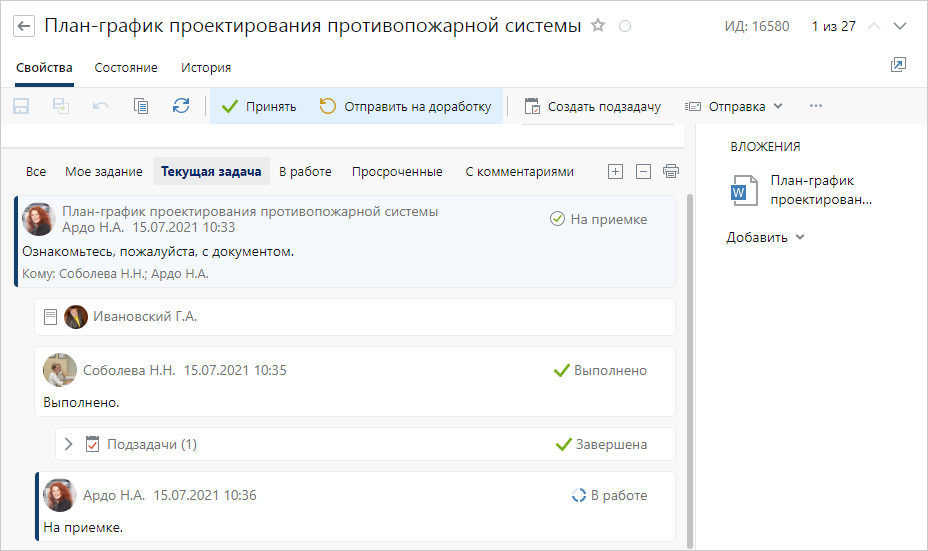The width and height of the screenshot is (928, 551).
Task: Refresh the task card
Action: 181,106
